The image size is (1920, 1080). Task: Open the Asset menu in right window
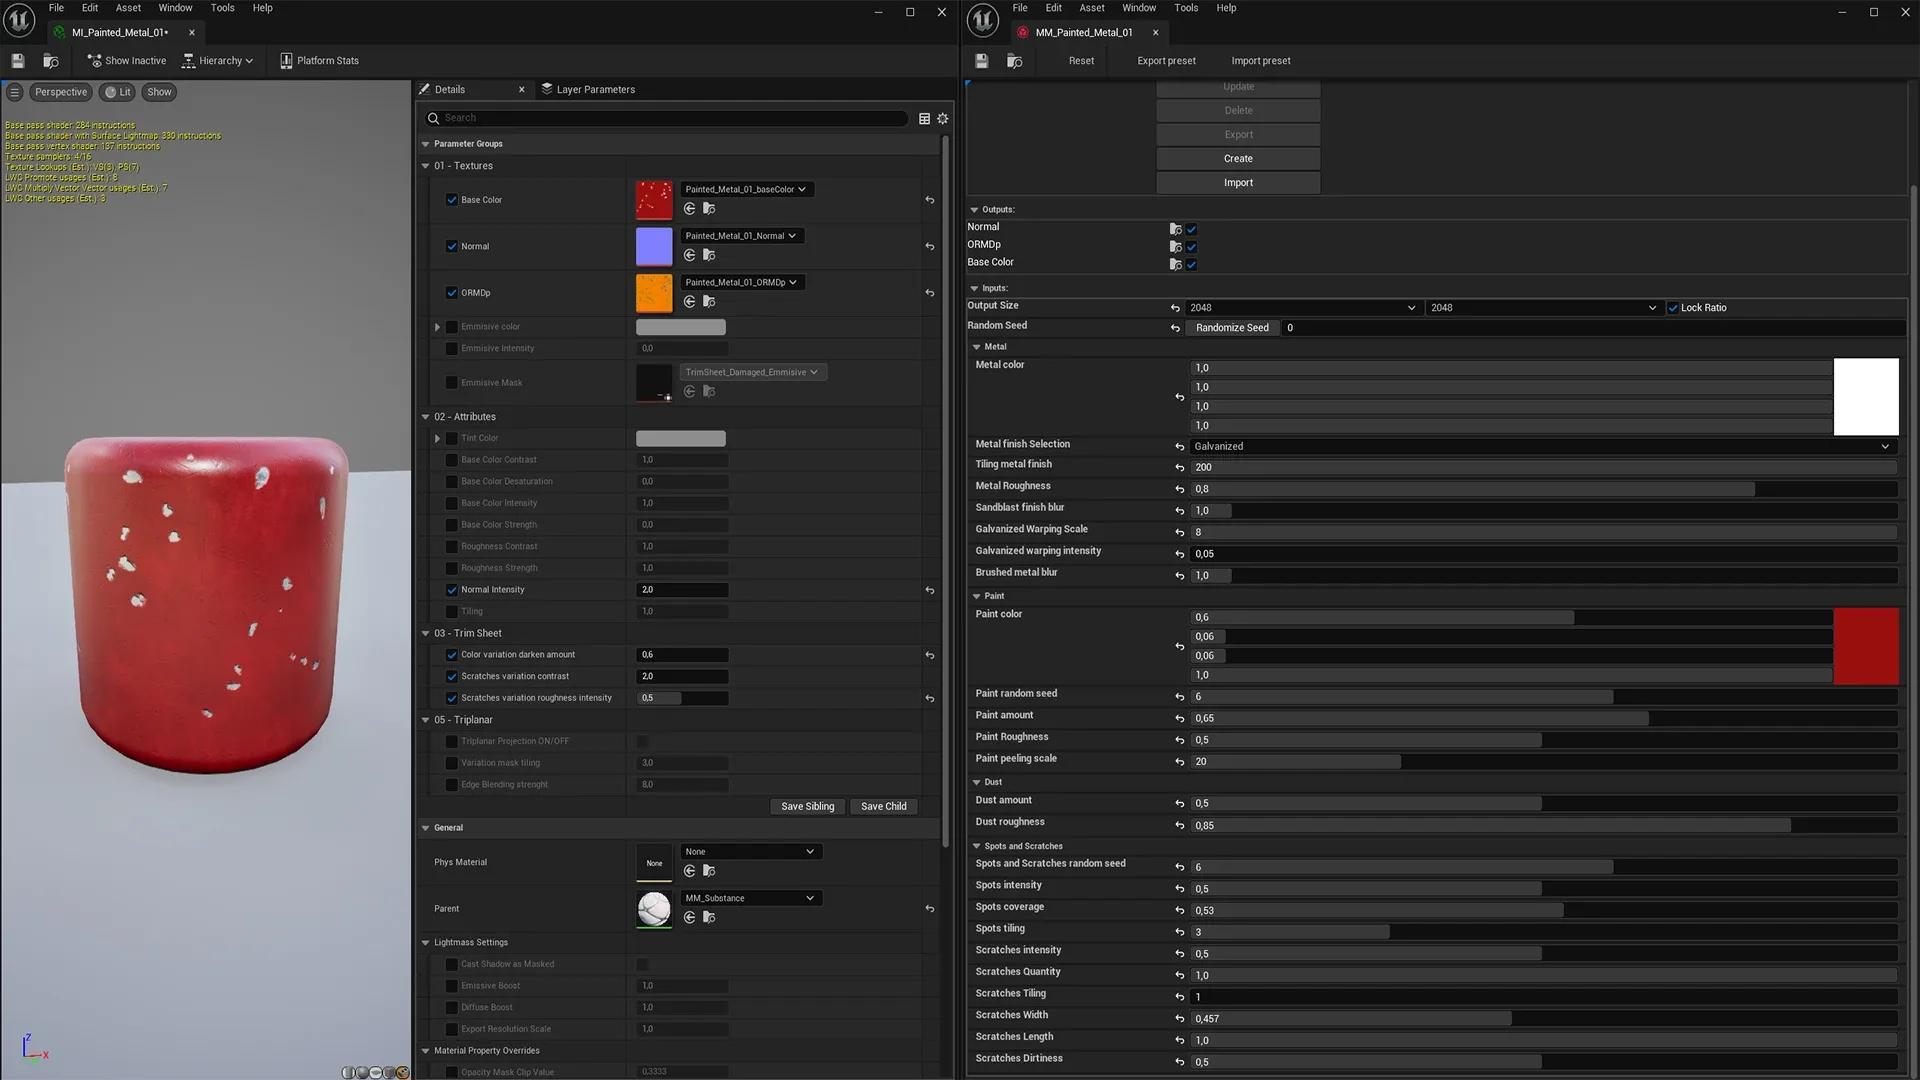(x=1091, y=8)
